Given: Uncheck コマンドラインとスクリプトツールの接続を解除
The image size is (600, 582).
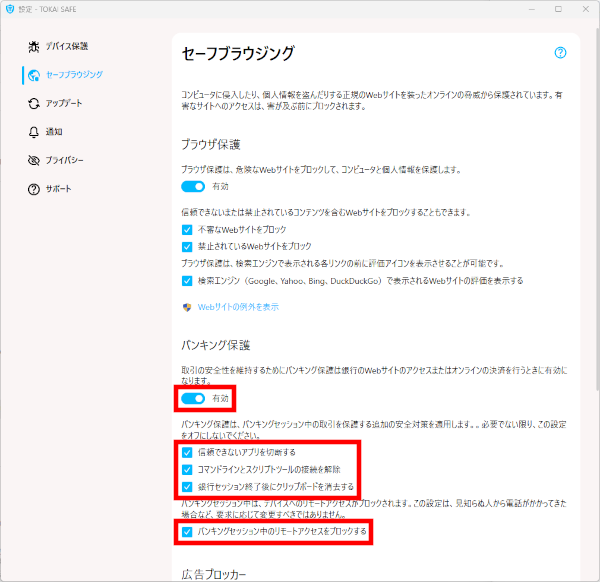Looking at the screenshot, I should pos(187,470).
